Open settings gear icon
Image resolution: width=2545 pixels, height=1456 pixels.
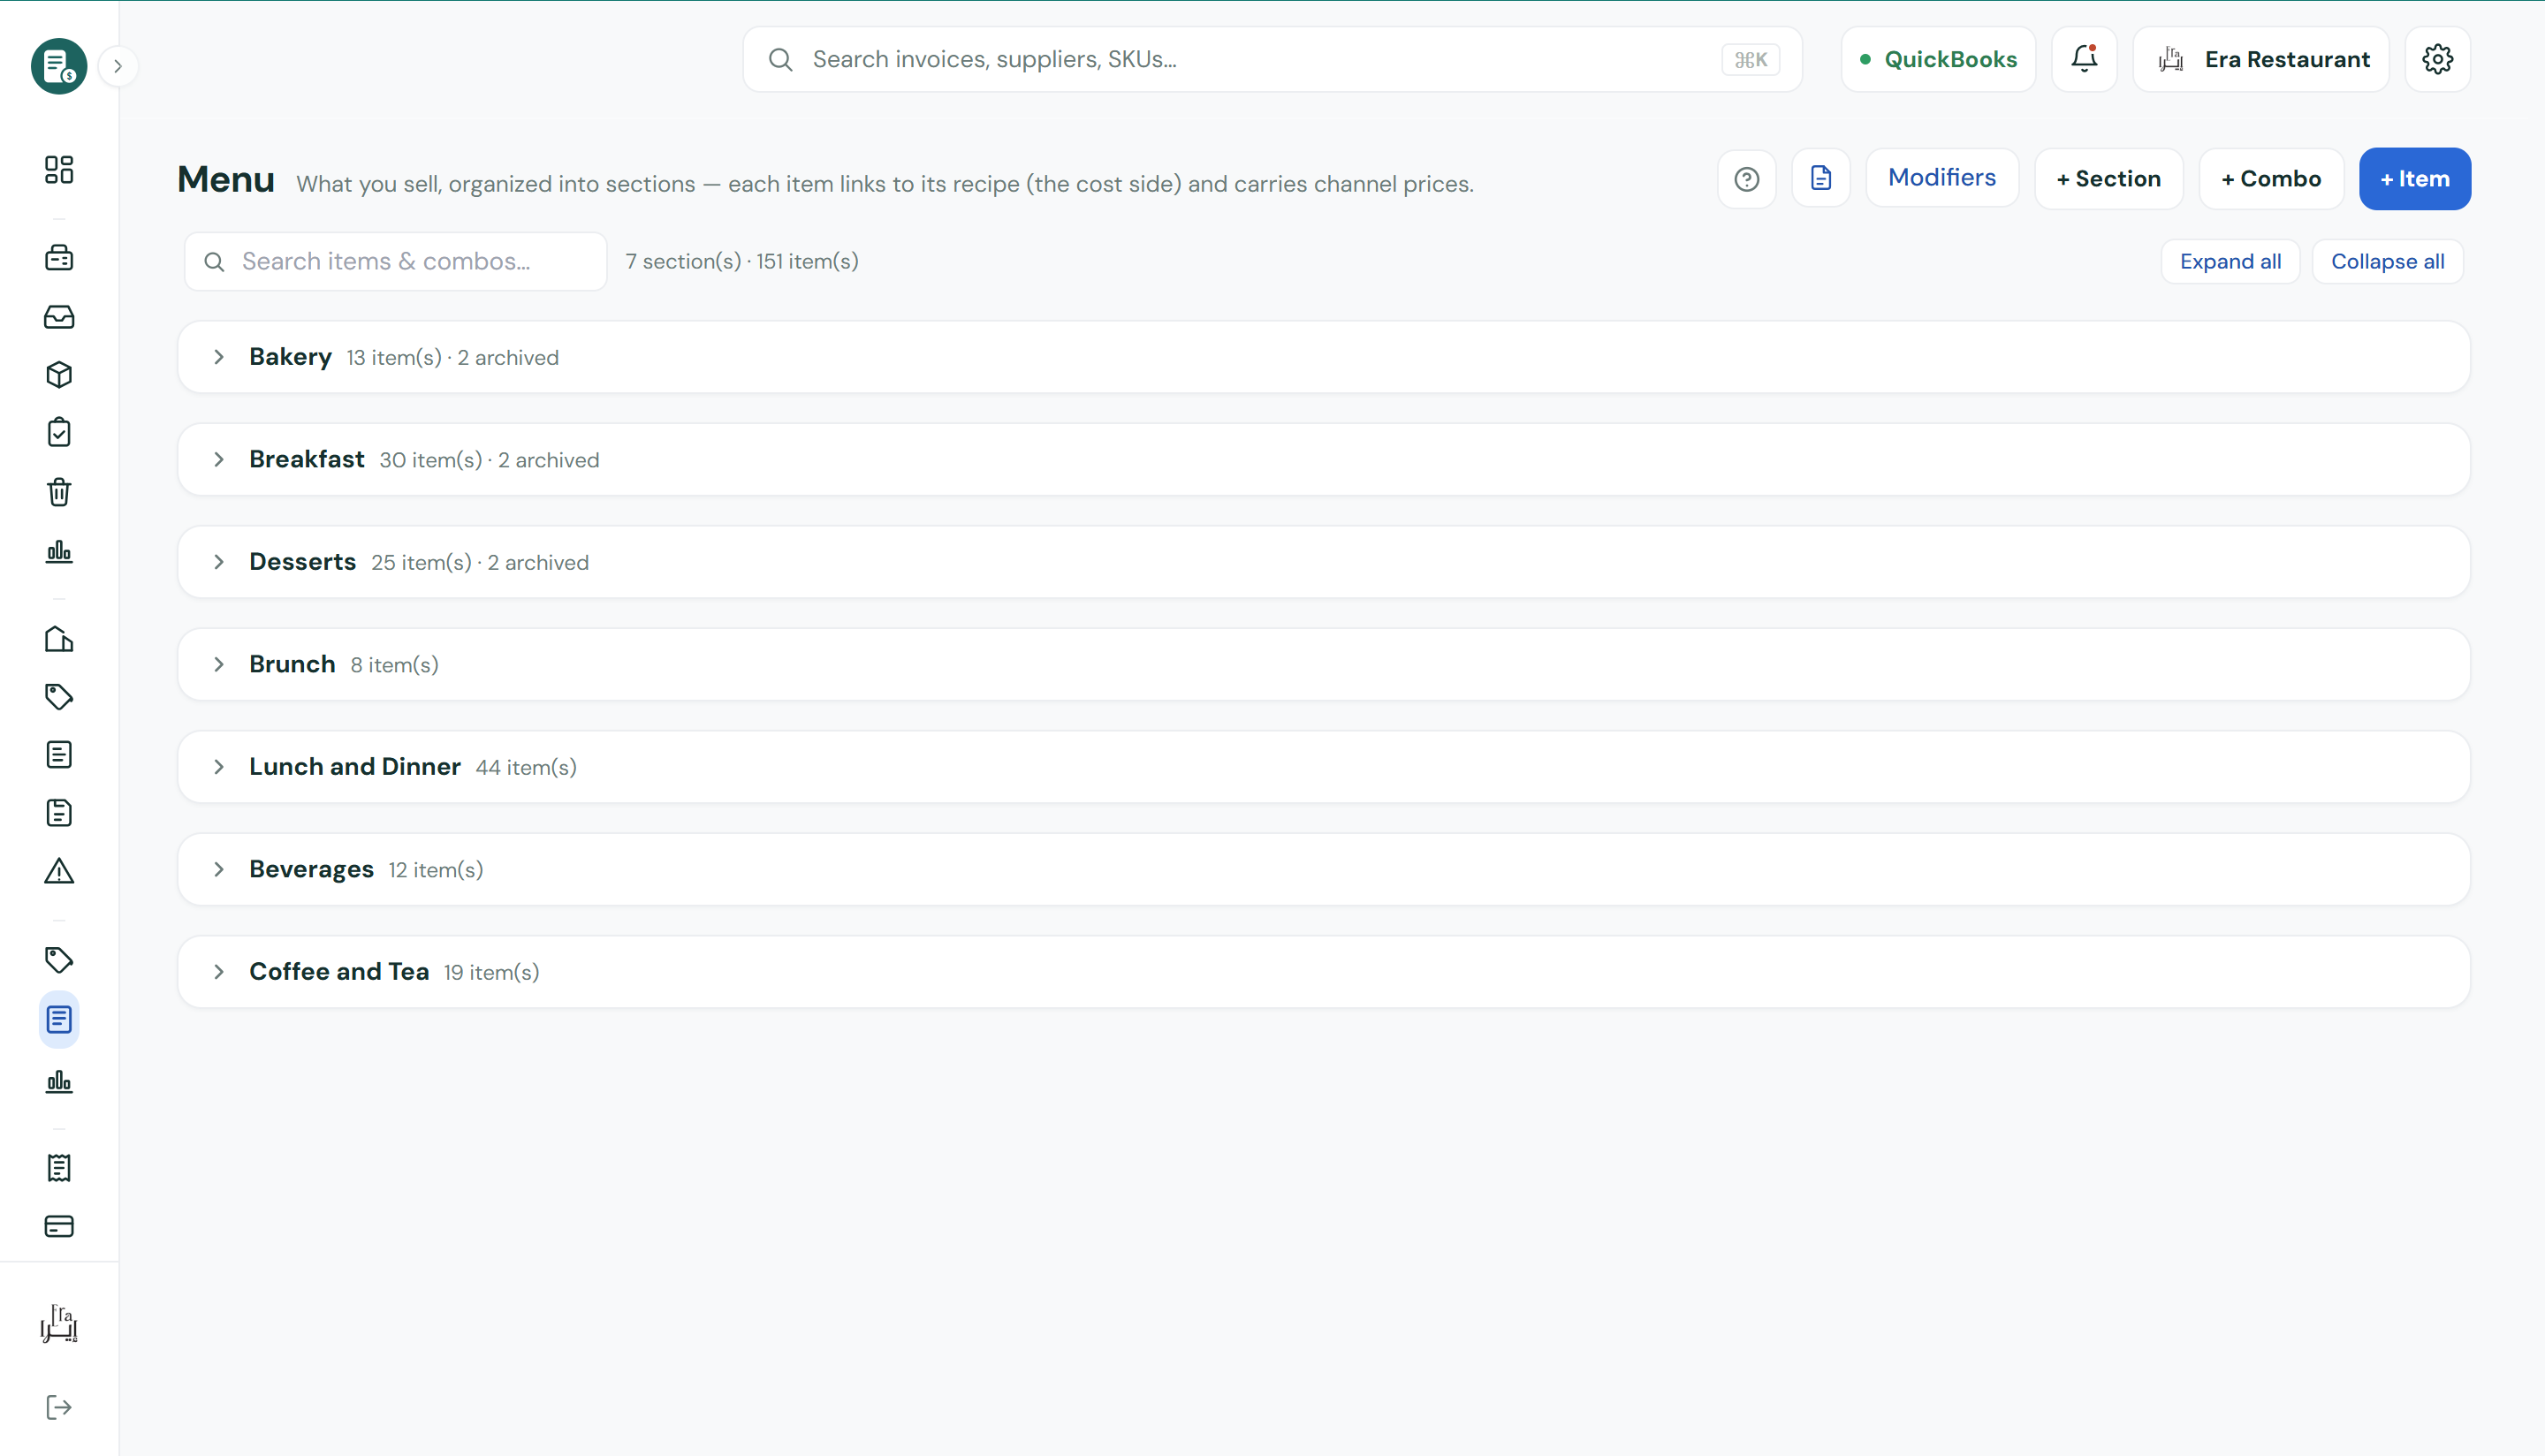[2437, 59]
